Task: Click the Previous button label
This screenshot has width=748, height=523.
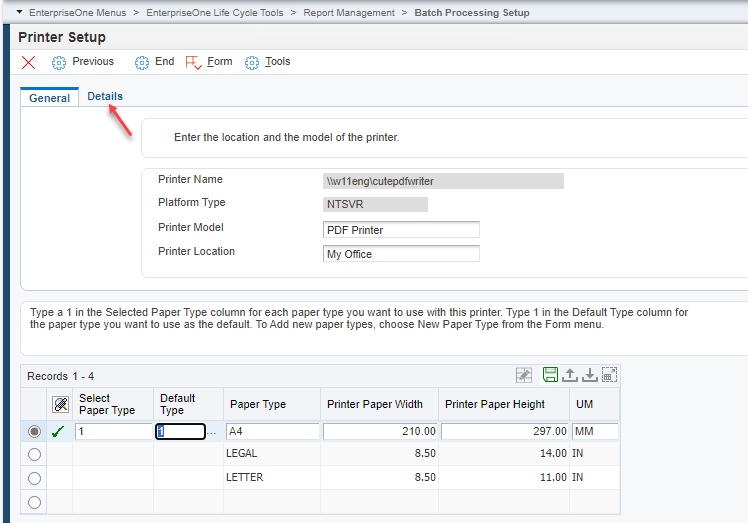Action: click(x=93, y=62)
